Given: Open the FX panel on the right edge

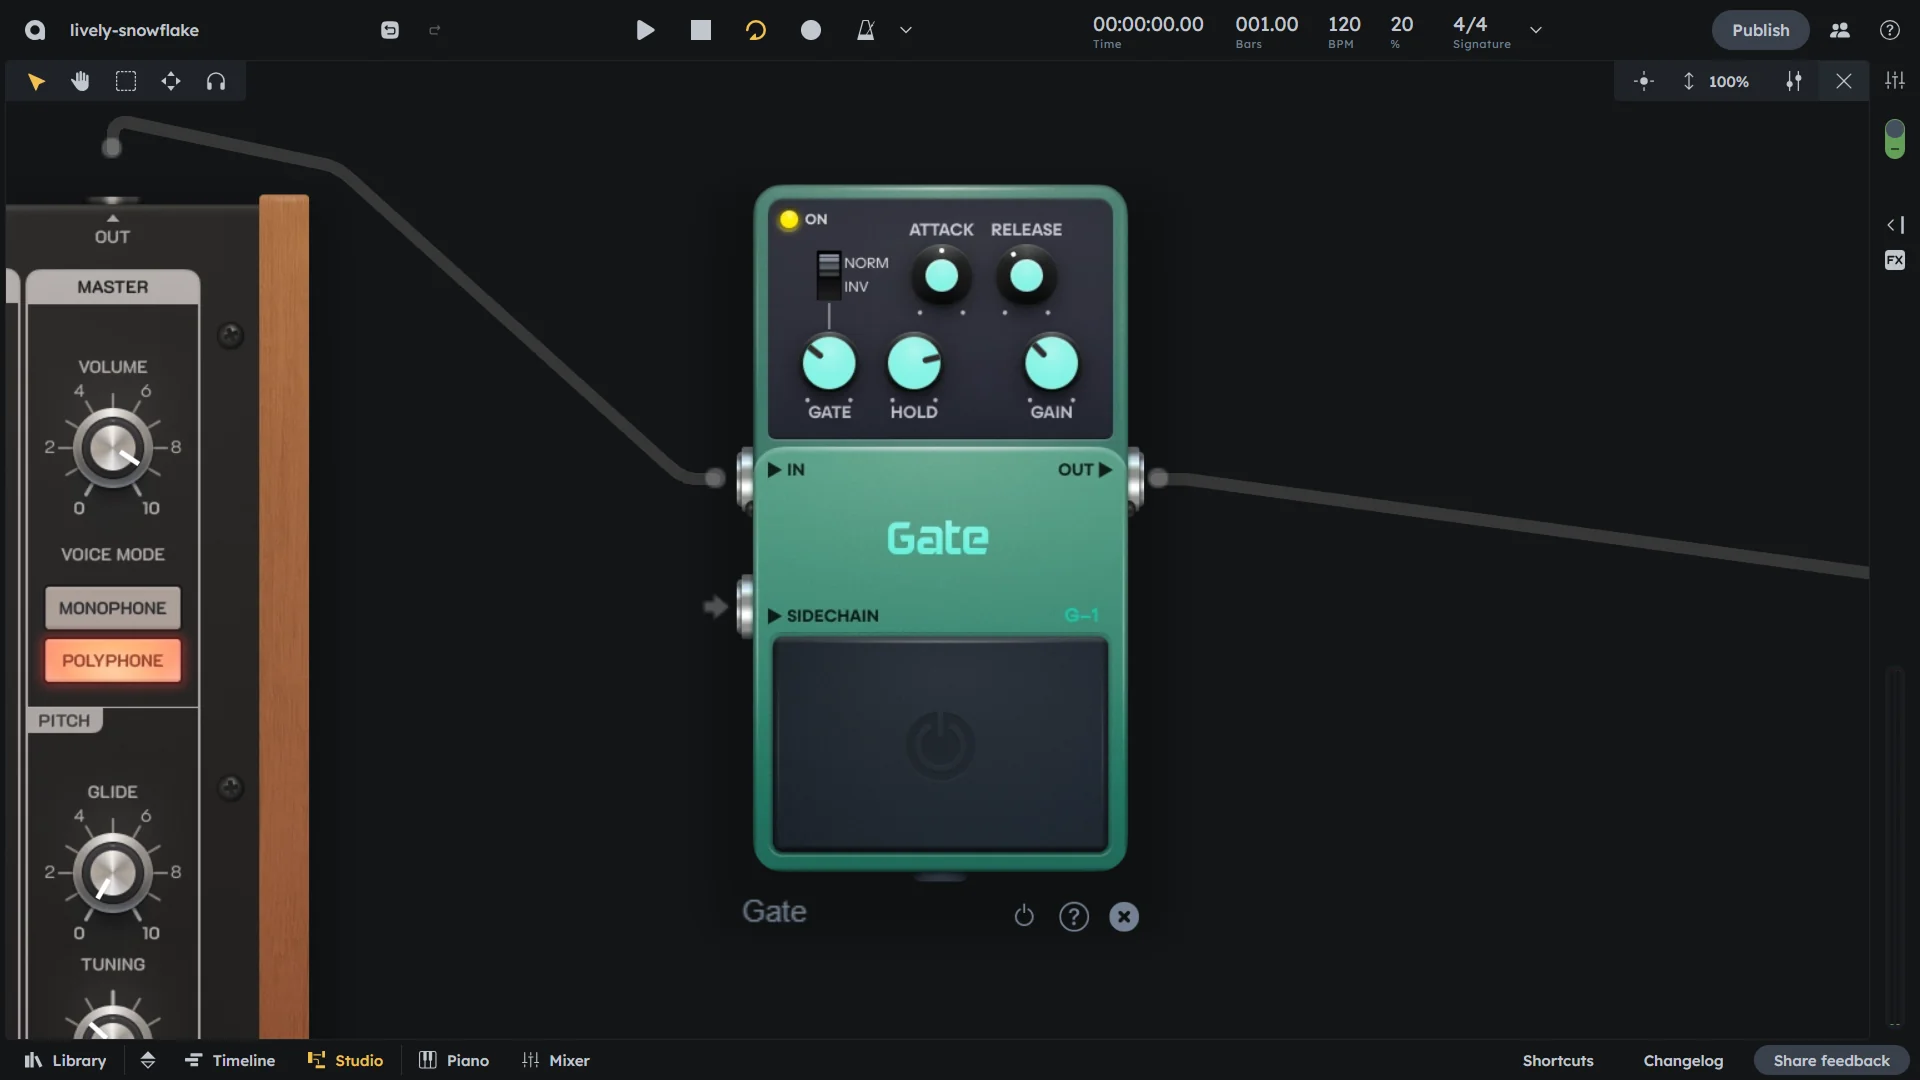Looking at the screenshot, I should [1894, 259].
